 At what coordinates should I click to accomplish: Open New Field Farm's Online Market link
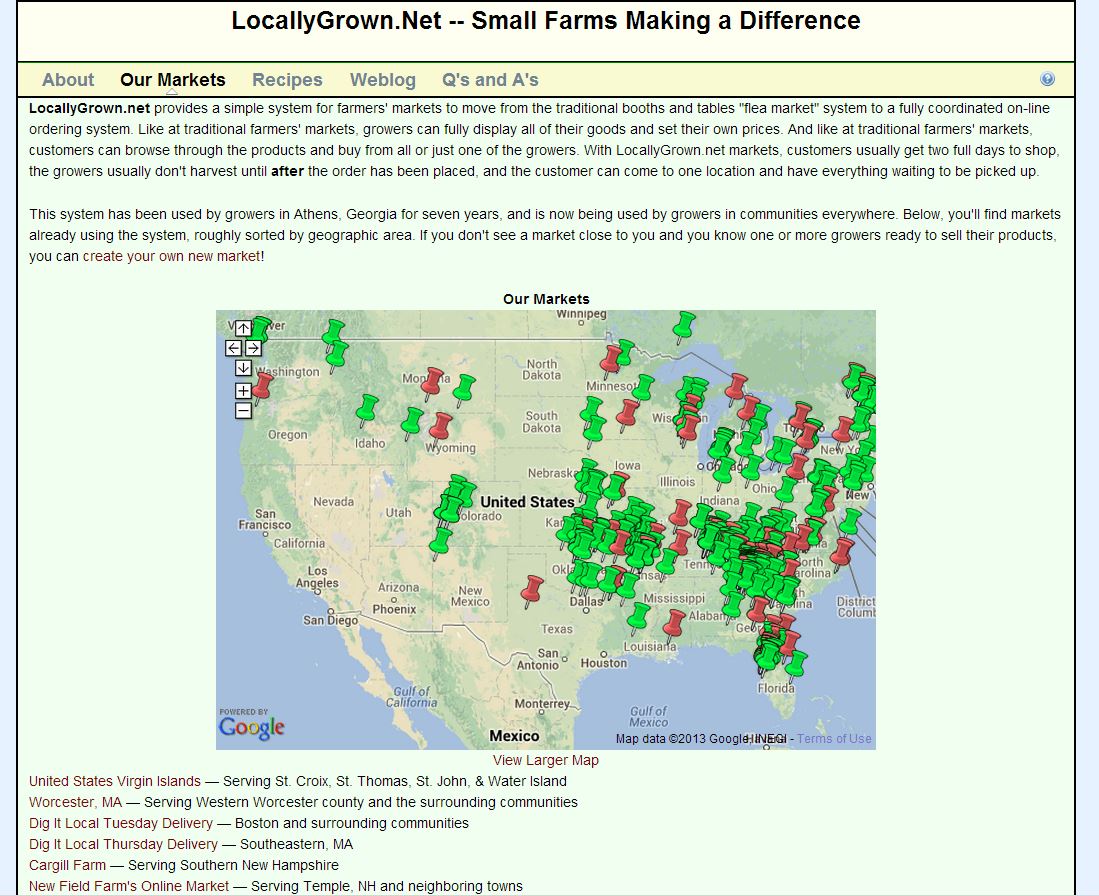pos(129,886)
